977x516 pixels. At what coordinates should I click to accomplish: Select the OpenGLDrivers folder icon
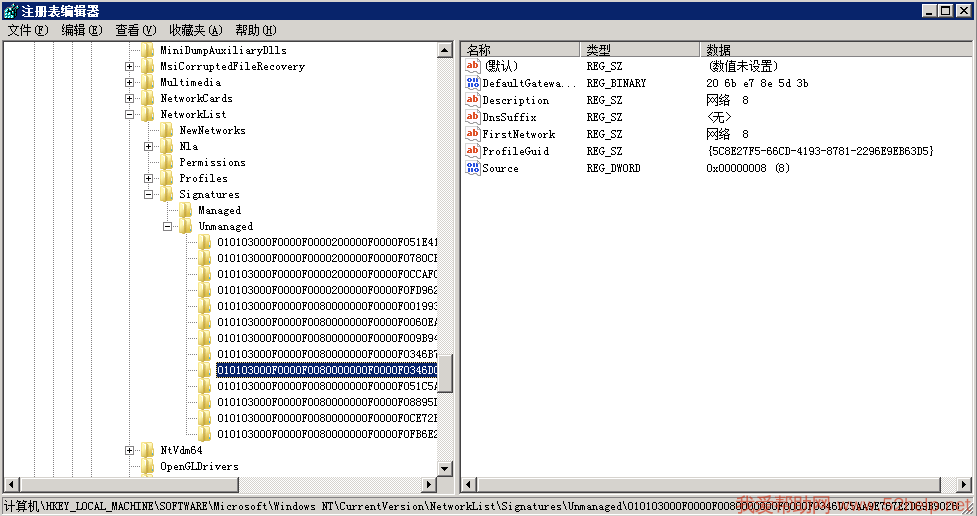point(148,466)
